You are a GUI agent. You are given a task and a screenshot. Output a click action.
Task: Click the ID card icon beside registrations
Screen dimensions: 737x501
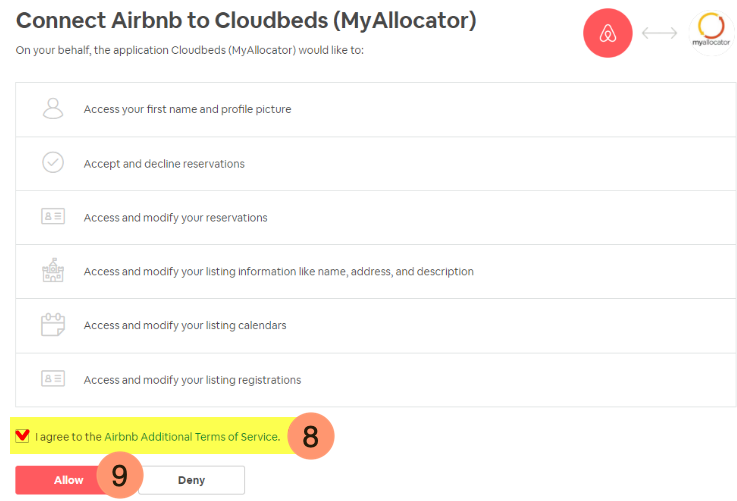(x=53, y=379)
